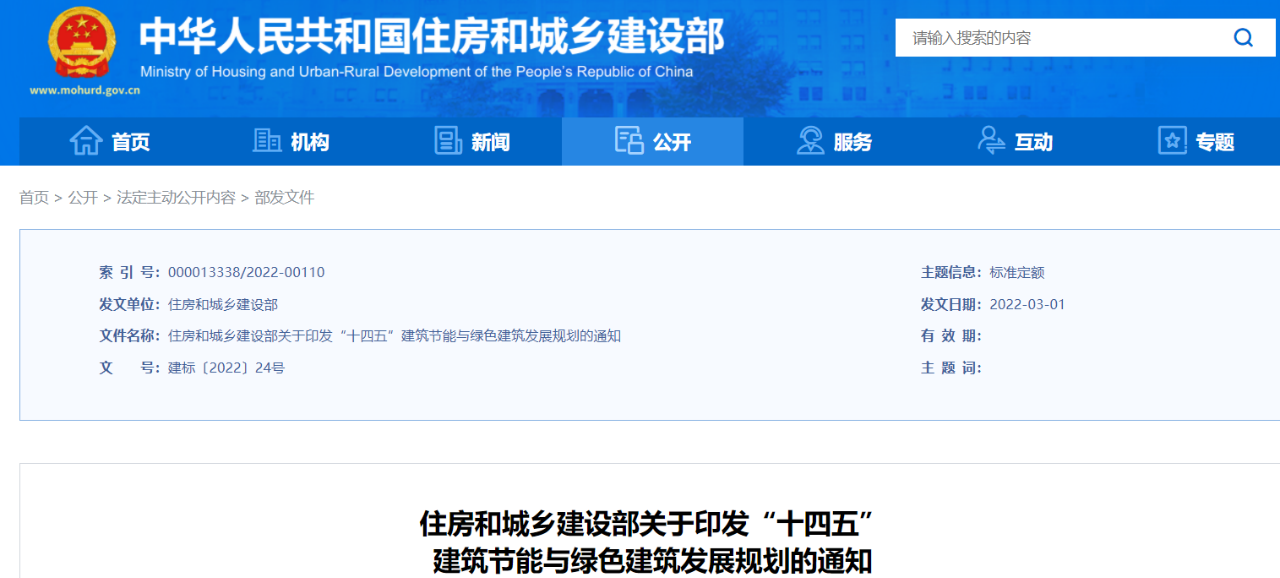
Task: Go to the 新闻 section
Action: (472, 141)
